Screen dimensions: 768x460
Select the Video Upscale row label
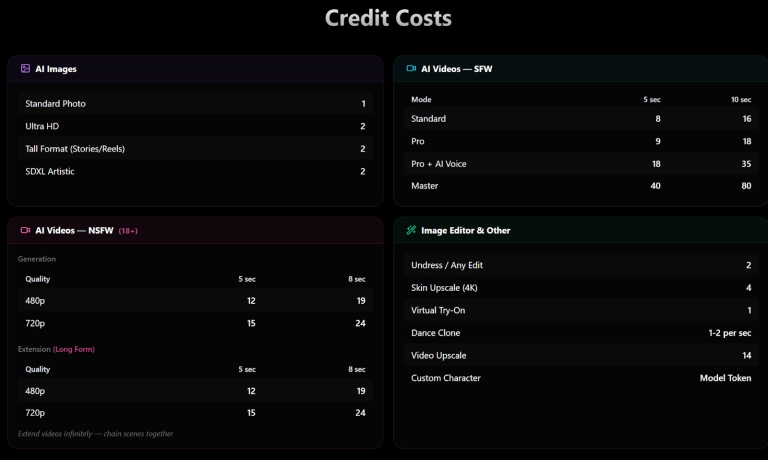(x=439, y=356)
